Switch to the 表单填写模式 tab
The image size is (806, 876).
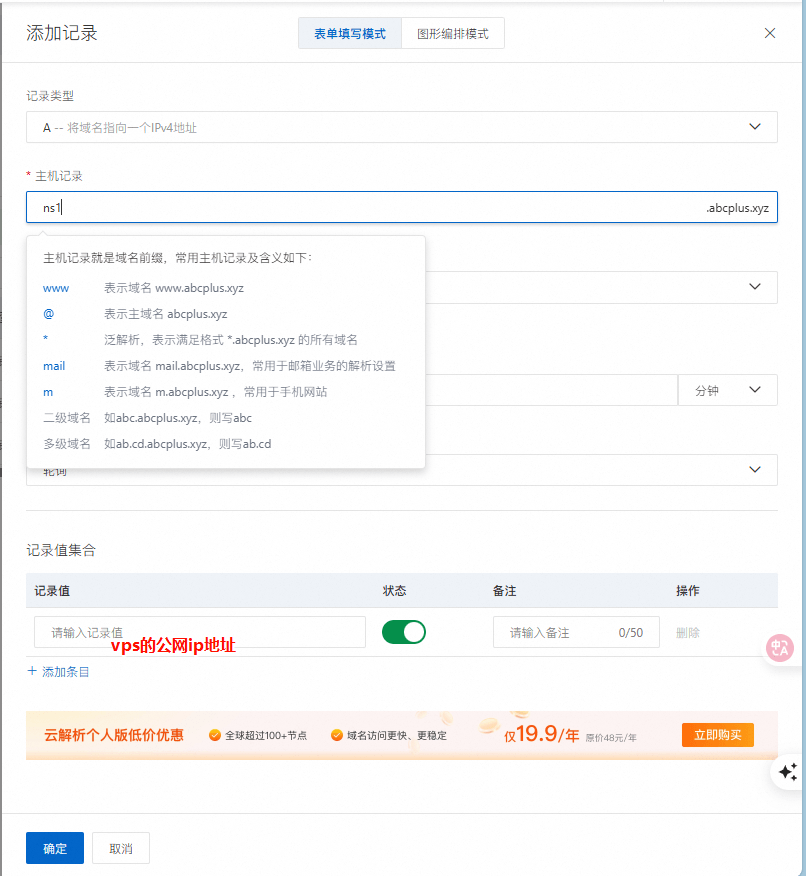pyautogui.click(x=349, y=33)
